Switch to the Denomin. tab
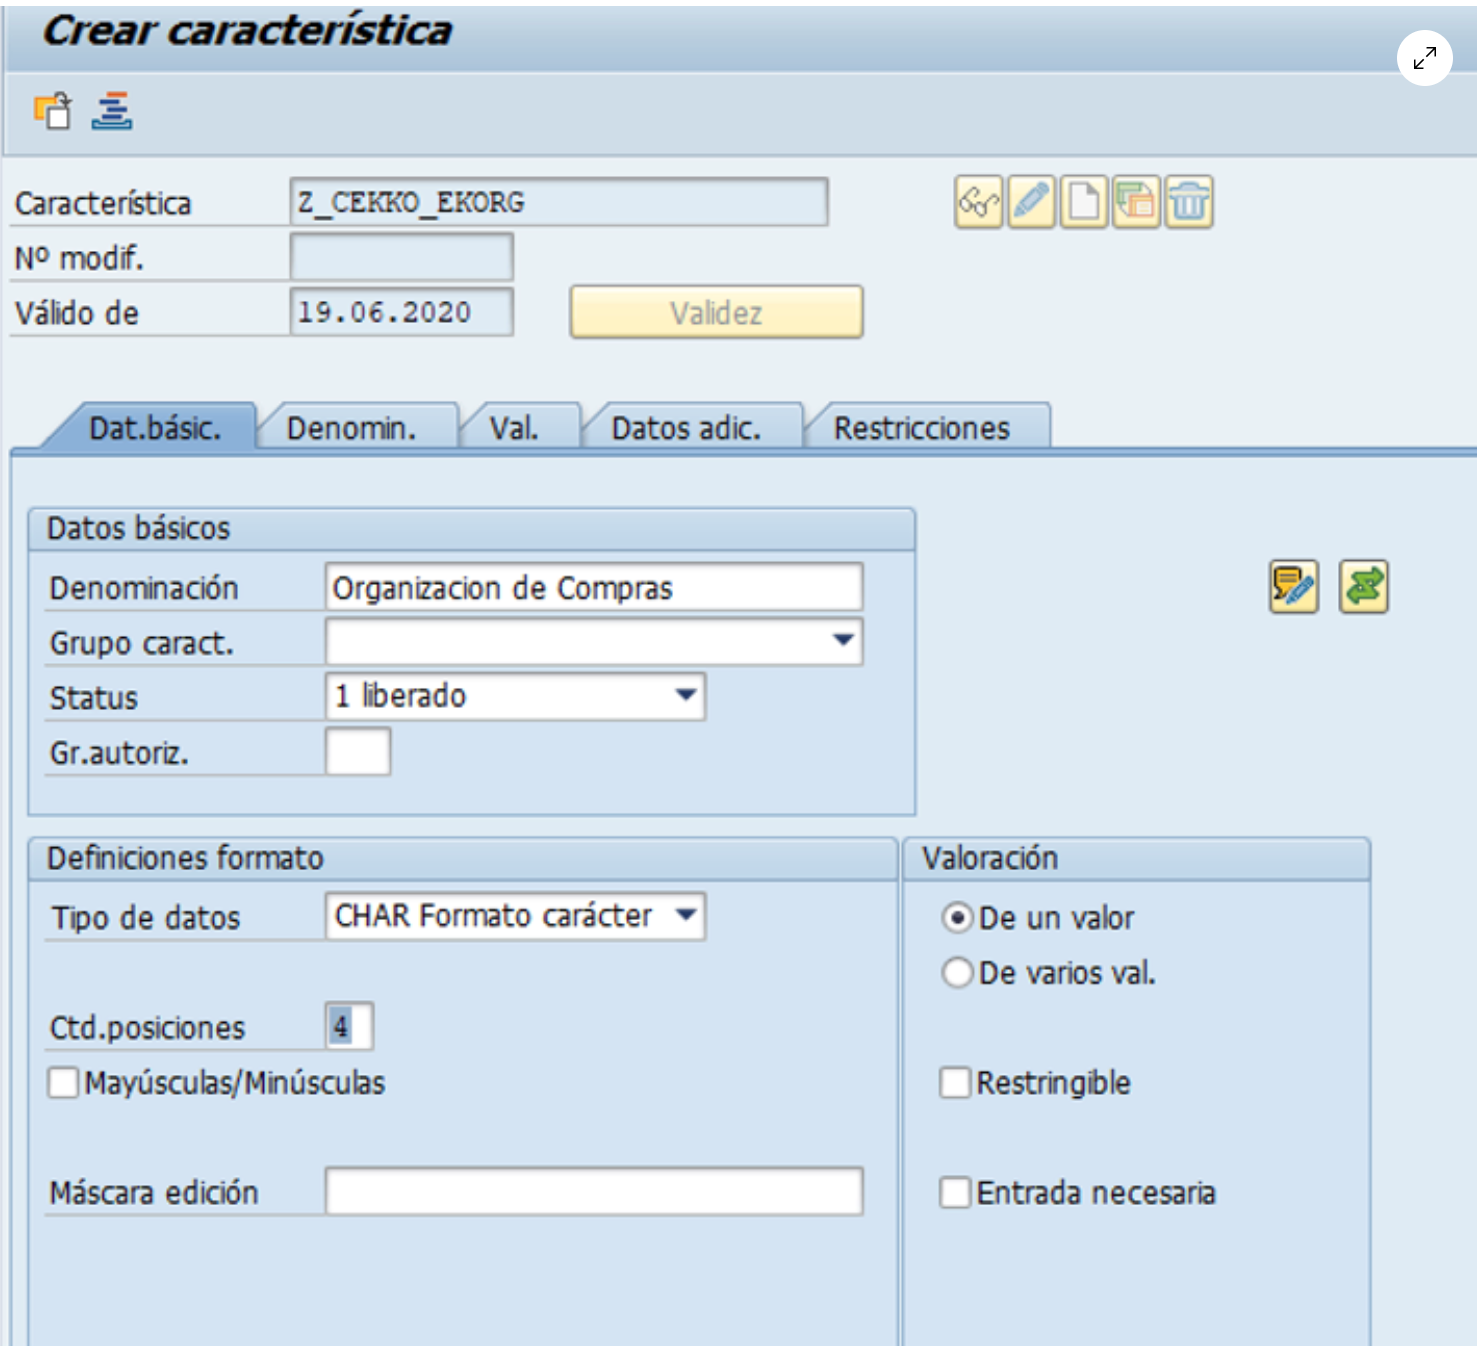 tap(351, 429)
